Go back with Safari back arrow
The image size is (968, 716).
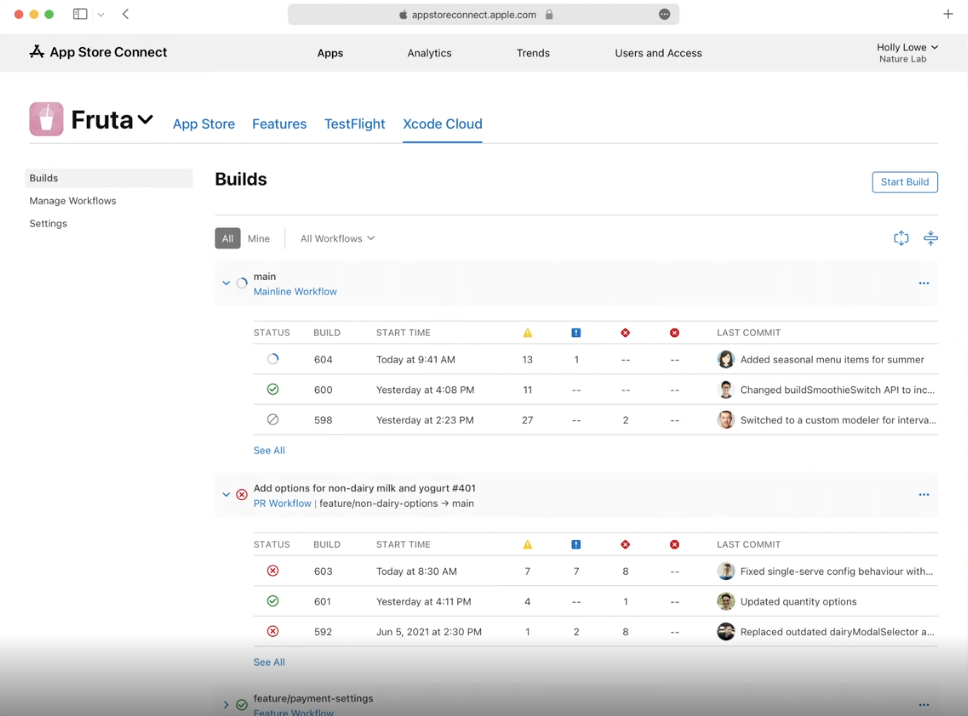coord(125,14)
